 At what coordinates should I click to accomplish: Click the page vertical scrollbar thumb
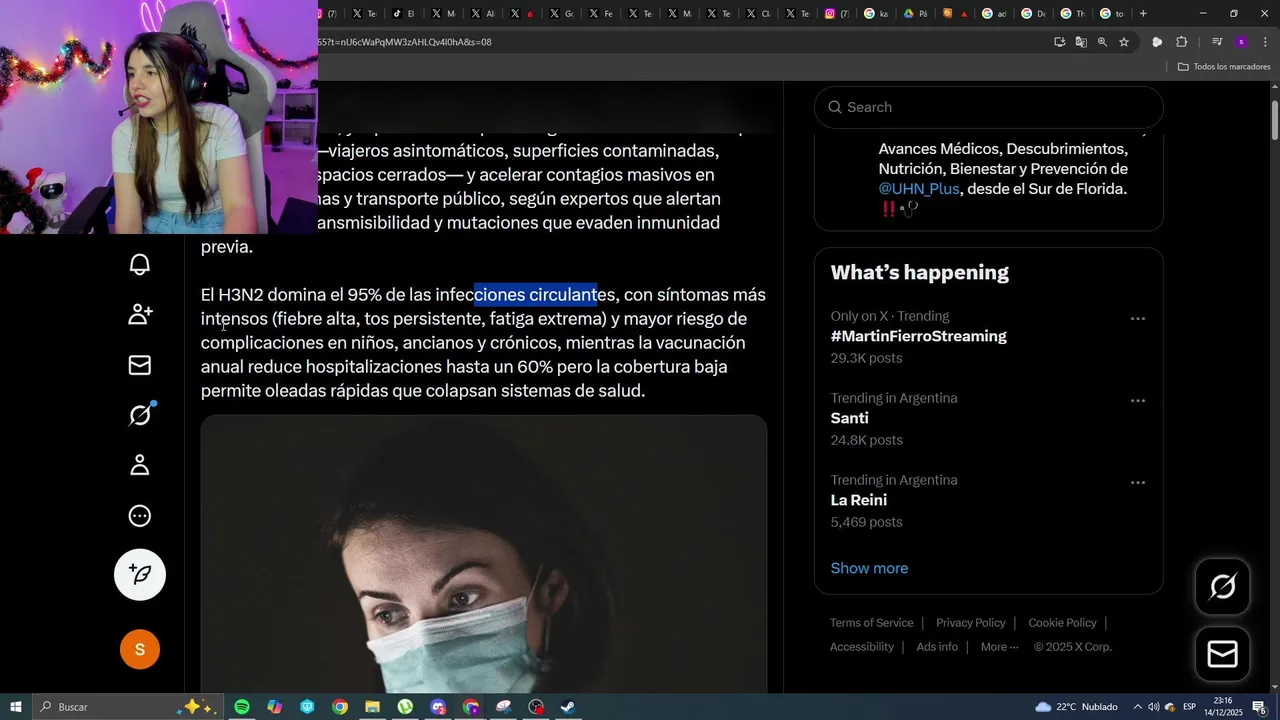(x=1274, y=120)
